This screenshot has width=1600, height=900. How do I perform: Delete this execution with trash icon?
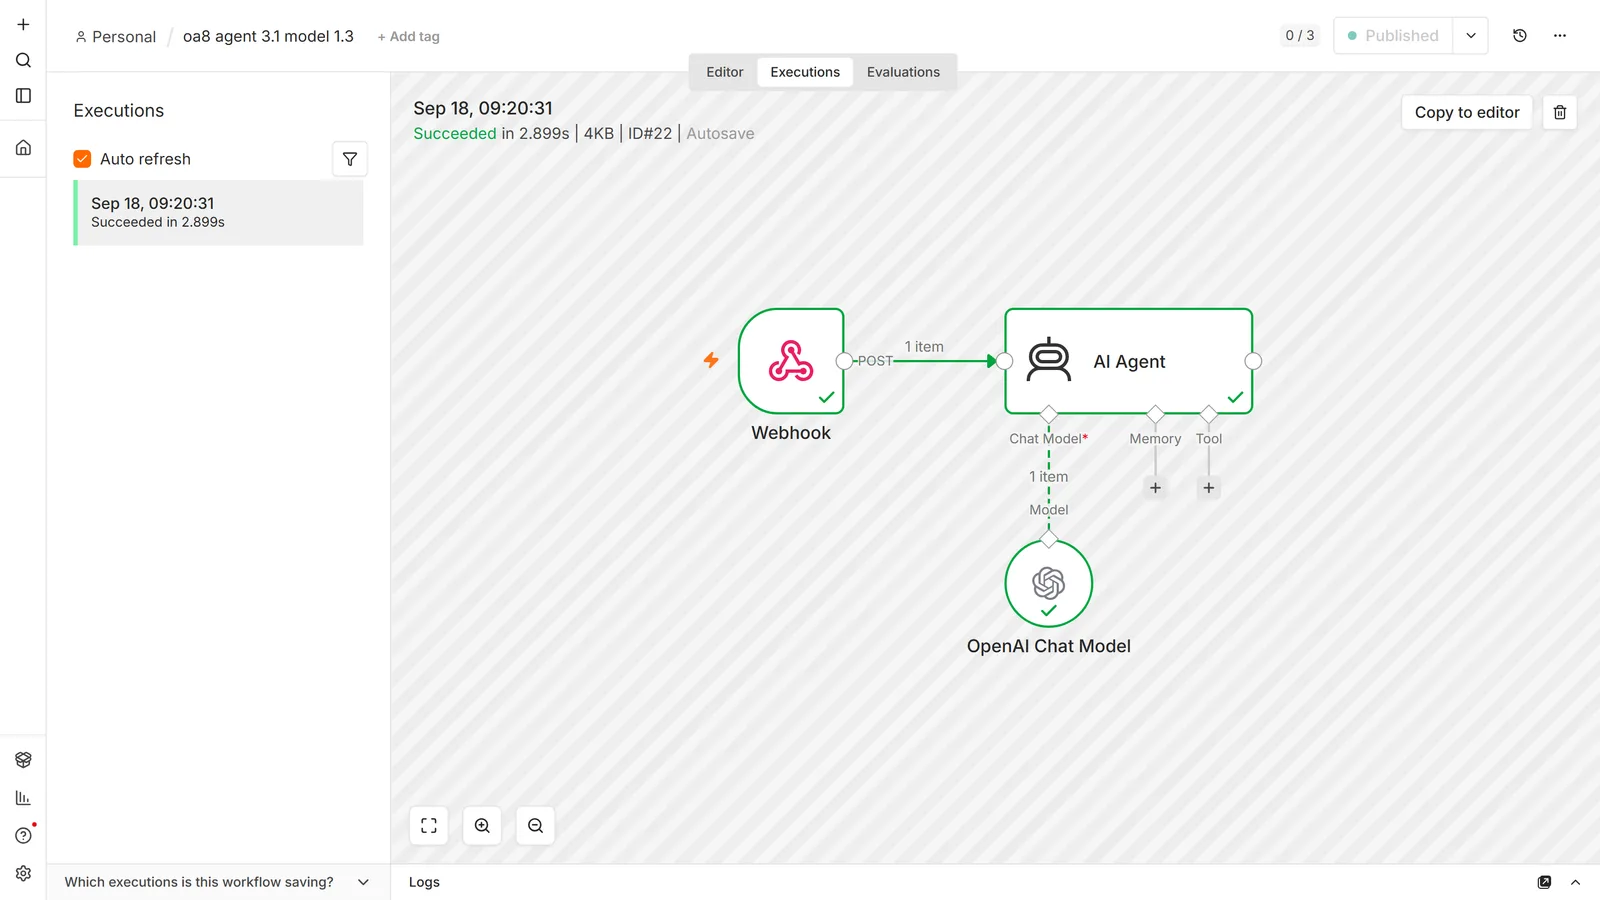(x=1559, y=112)
